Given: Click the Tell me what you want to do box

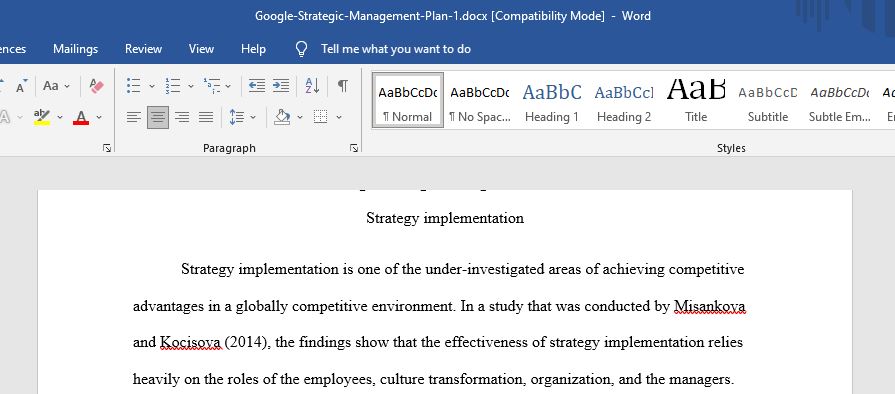Looking at the screenshot, I should click(x=396, y=49).
